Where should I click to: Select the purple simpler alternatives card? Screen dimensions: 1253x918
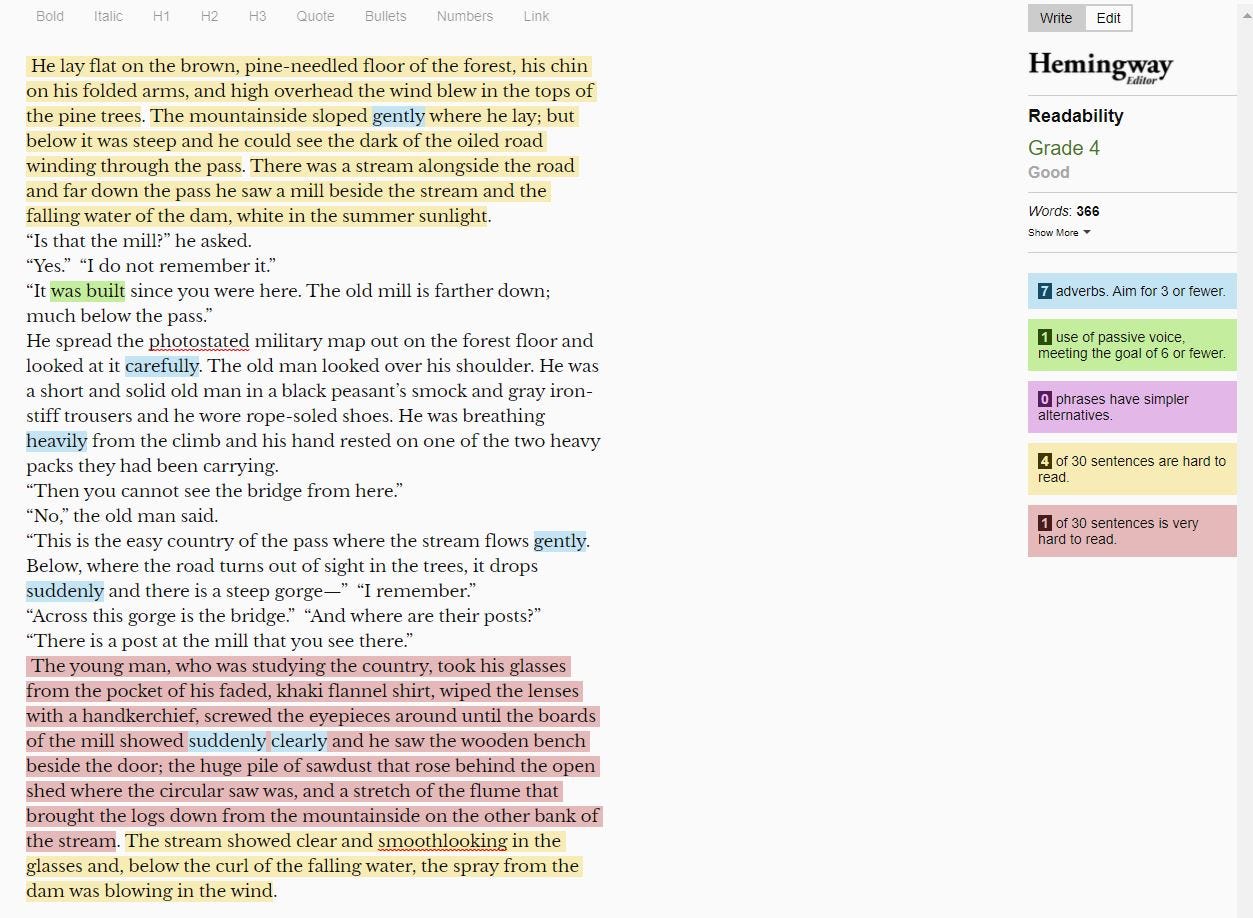(x=1132, y=407)
